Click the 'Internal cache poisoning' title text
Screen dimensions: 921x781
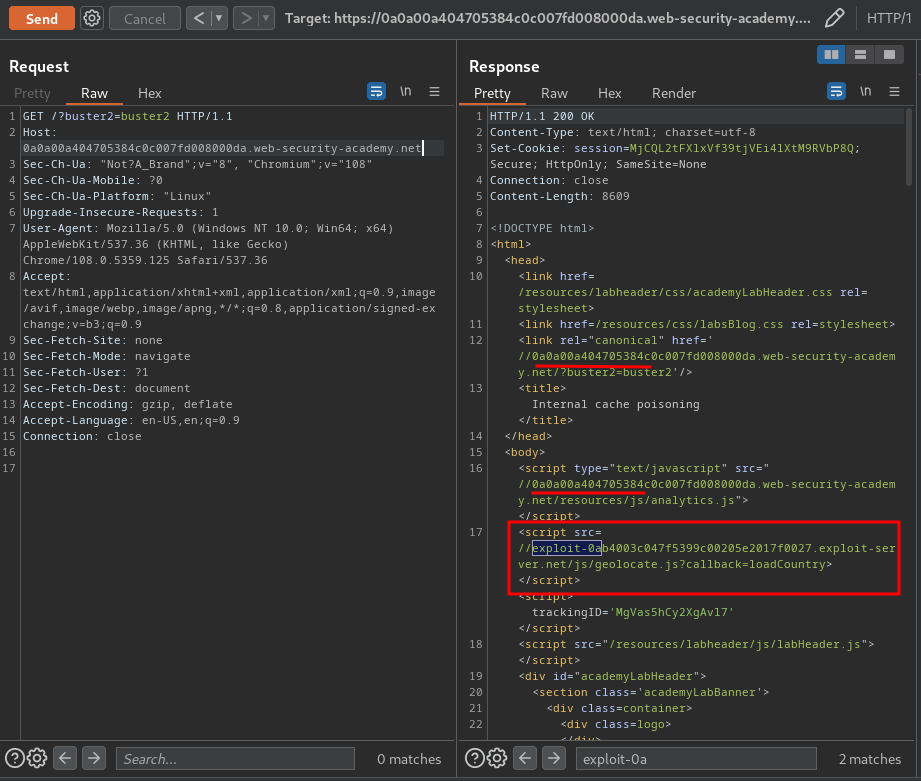click(x=616, y=404)
